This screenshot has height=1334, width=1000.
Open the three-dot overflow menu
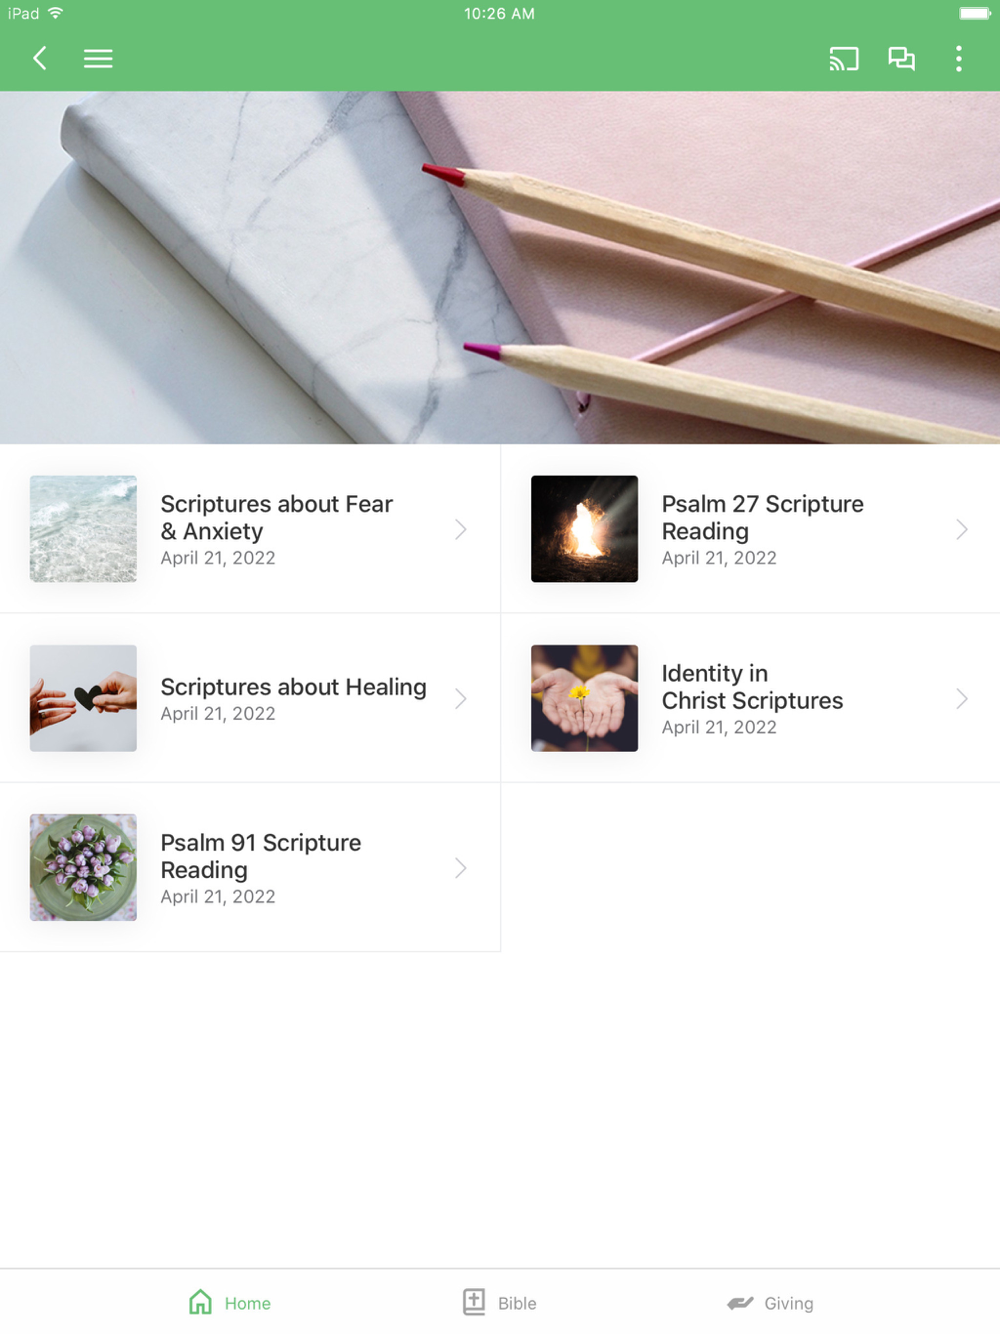click(x=959, y=59)
